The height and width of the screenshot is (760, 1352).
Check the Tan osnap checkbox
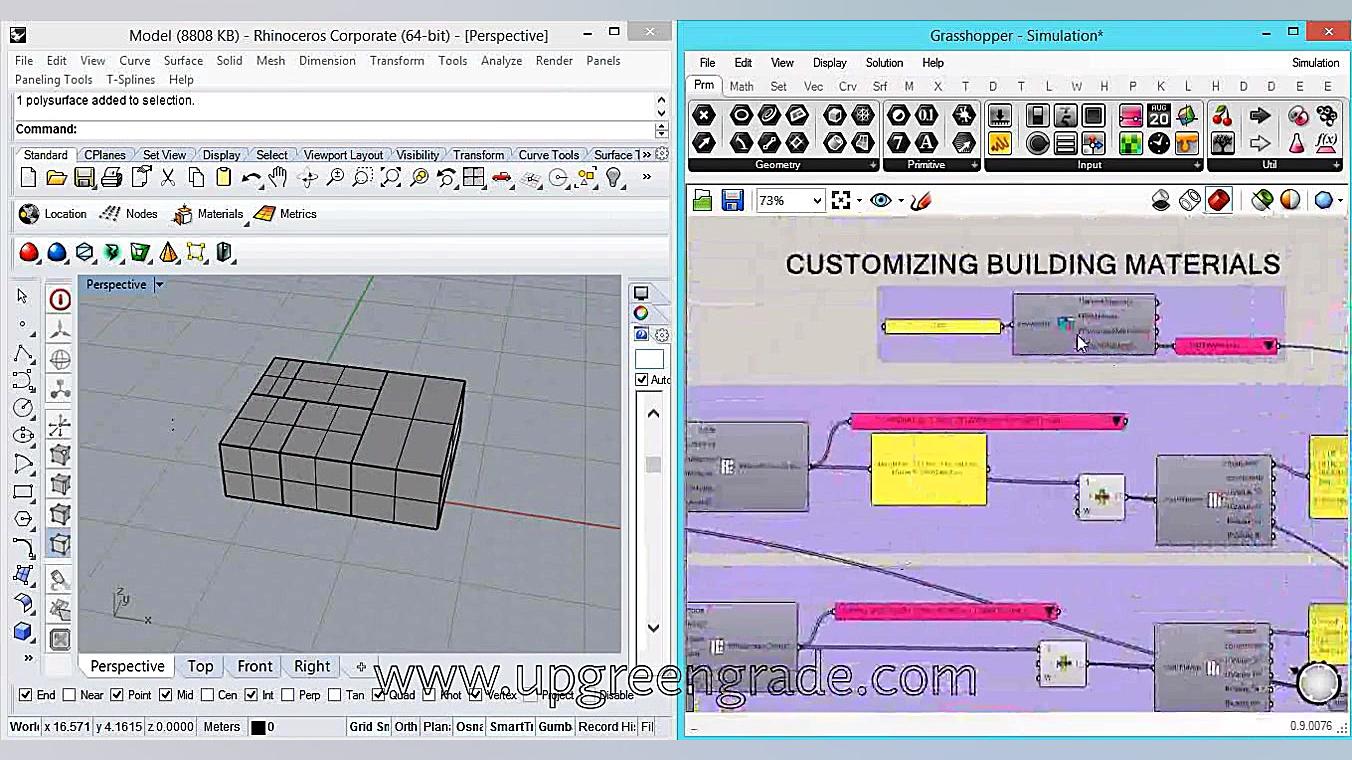[335, 695]
